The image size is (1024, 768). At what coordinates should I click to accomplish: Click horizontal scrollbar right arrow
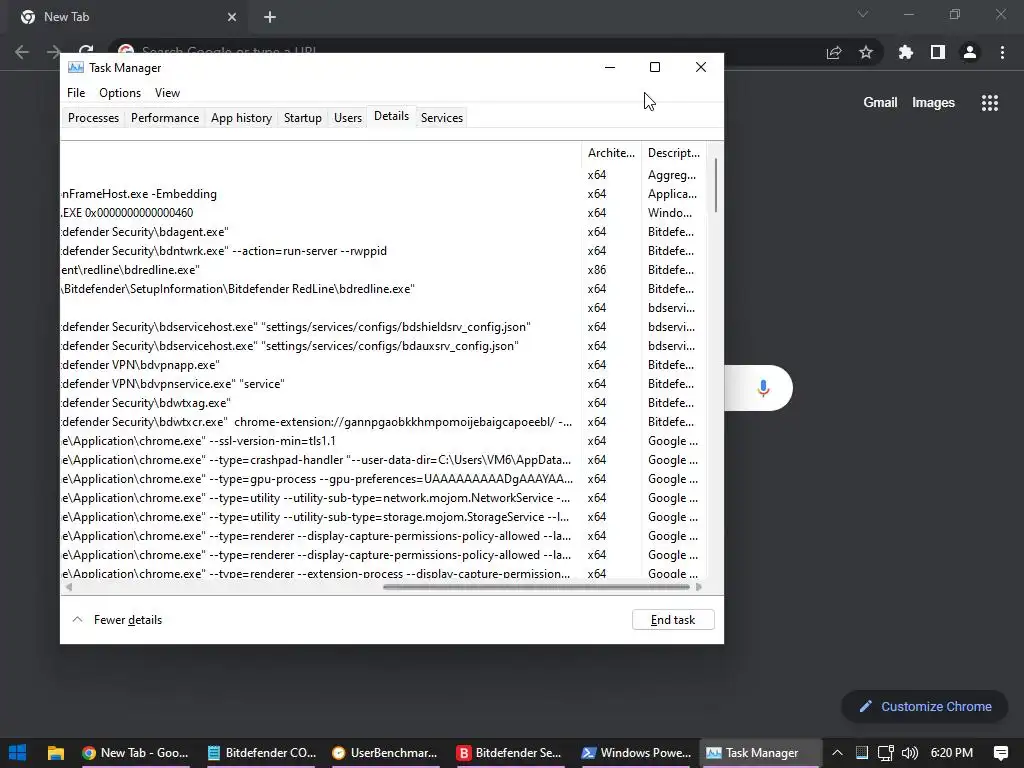699,586
